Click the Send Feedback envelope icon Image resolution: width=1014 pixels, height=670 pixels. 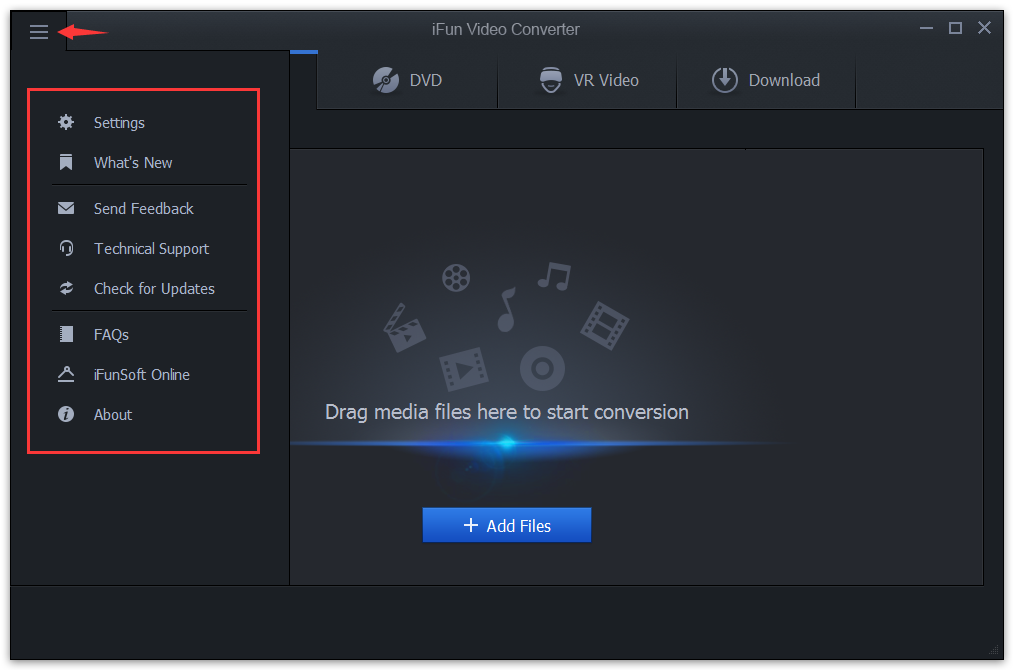pyautogui.click(x=66, y=208)
